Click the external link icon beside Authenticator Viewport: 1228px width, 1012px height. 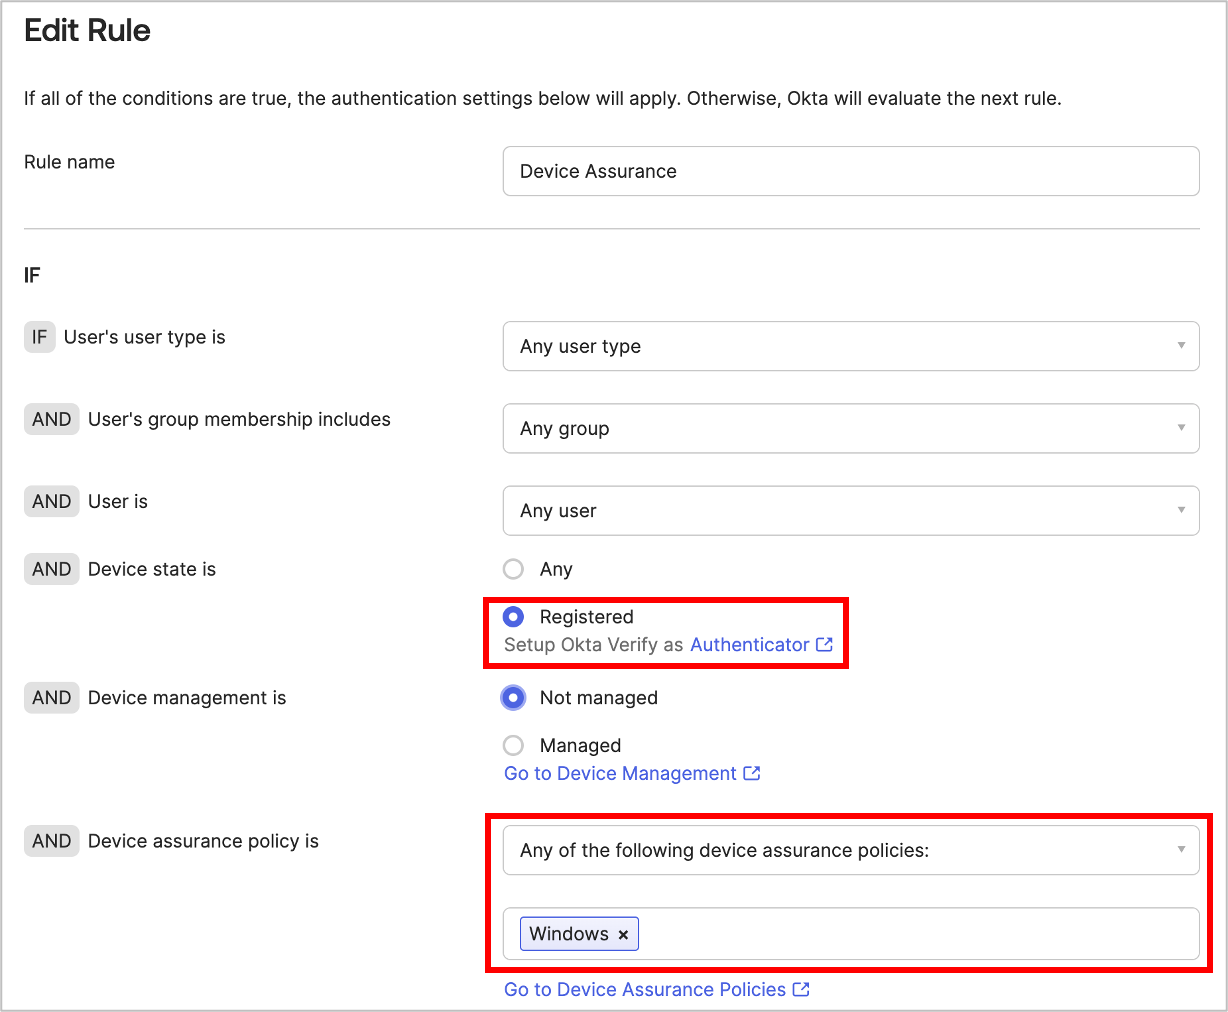coord(824,645)
